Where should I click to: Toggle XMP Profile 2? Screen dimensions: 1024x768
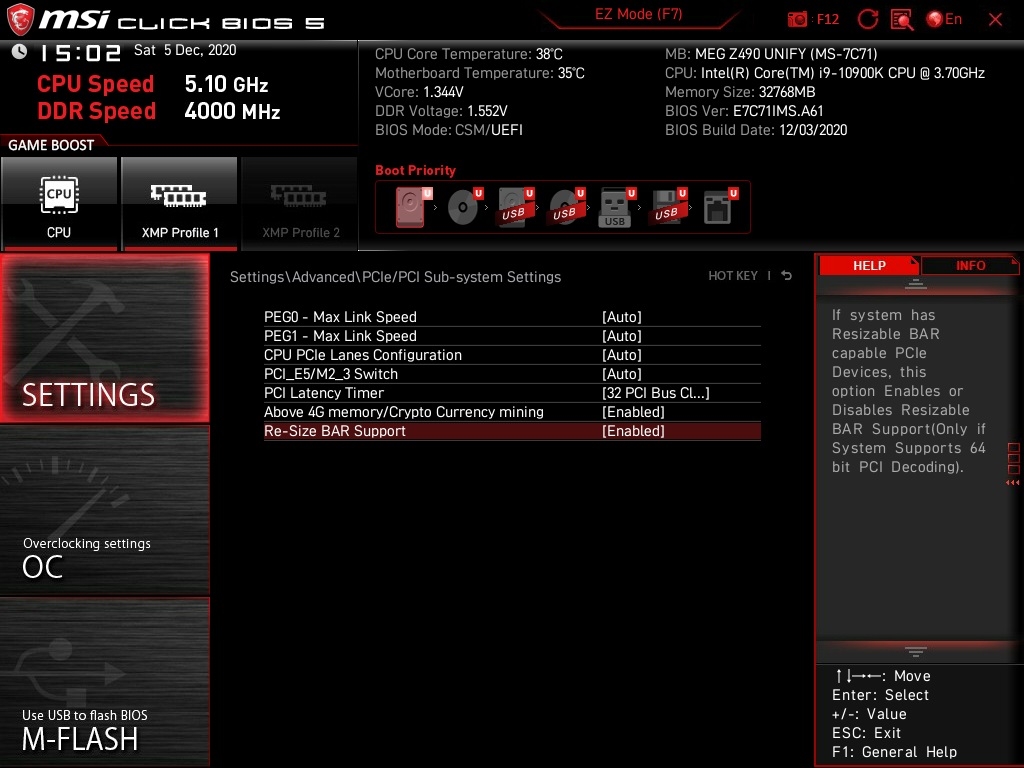(300, 204)
